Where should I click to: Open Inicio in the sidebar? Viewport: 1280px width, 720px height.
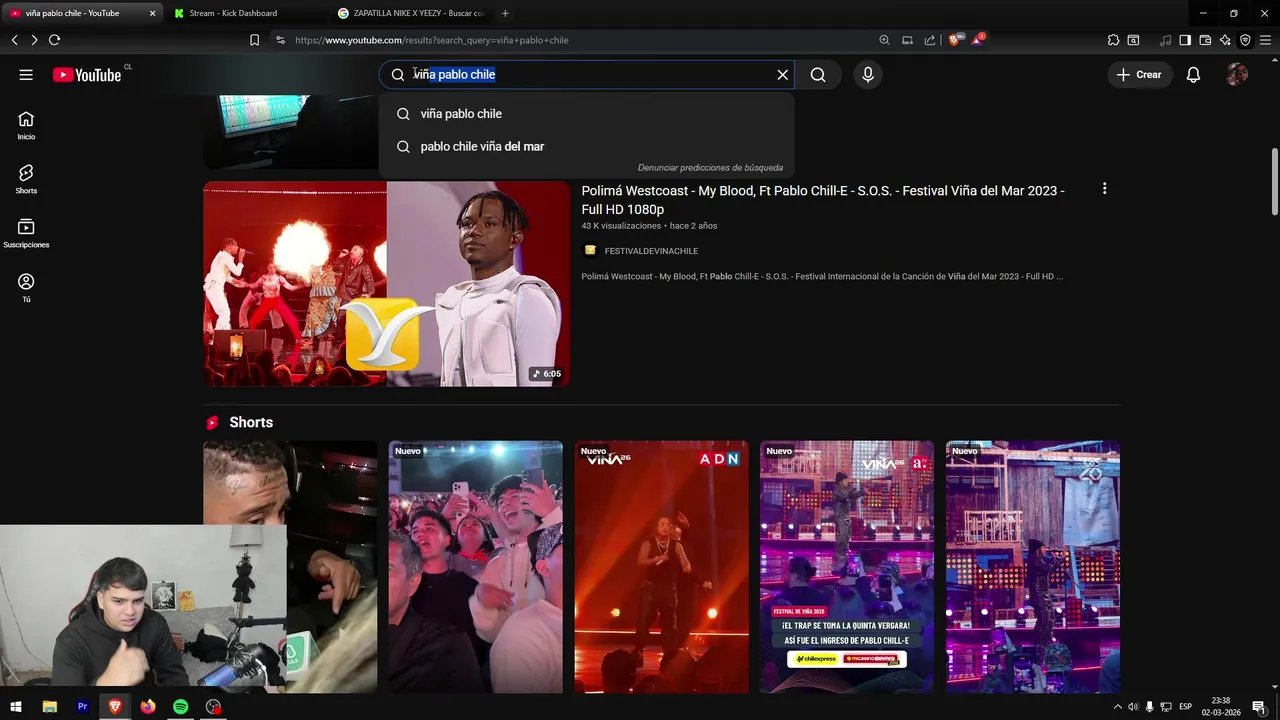pyautogui.click(x=26, y=125)
